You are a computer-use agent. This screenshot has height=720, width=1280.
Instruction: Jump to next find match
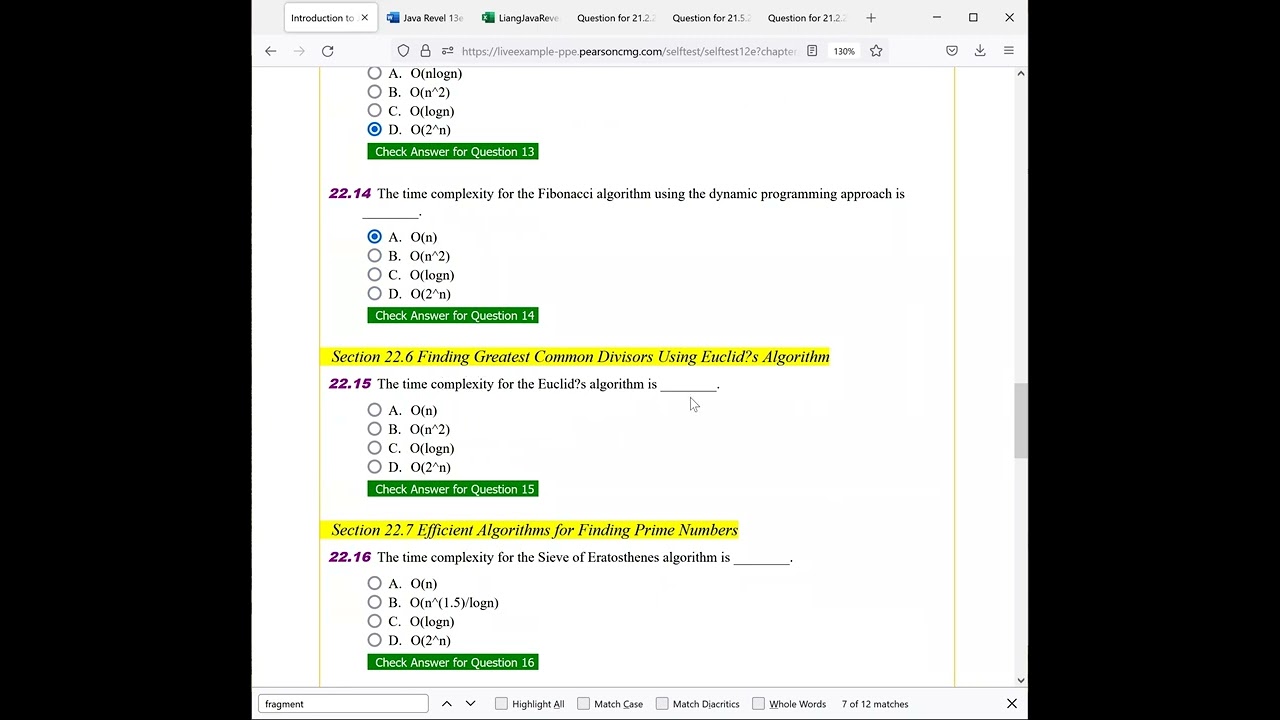tap(470, 704)
